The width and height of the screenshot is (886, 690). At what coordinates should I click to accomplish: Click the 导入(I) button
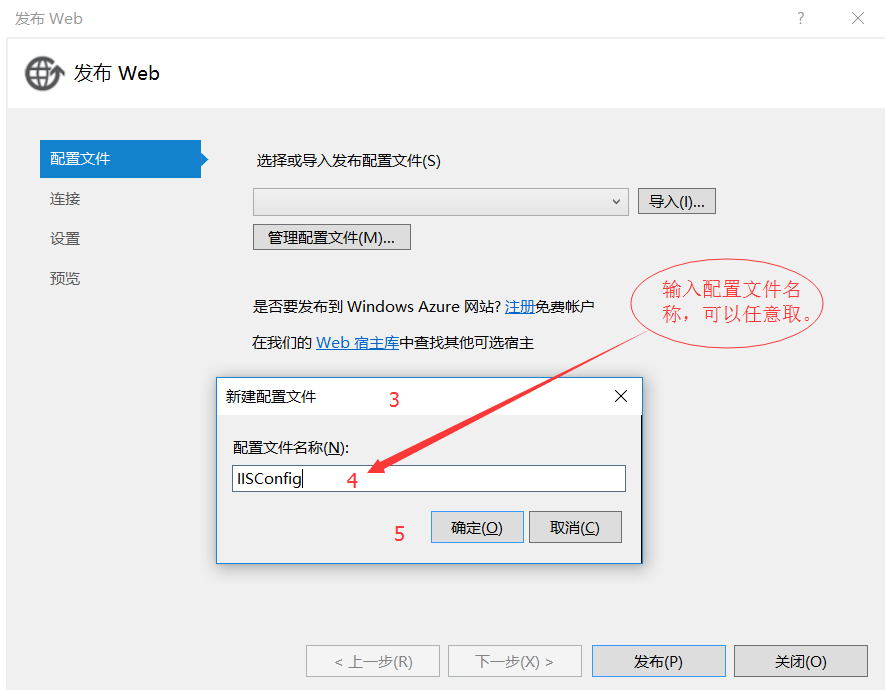(x=676, y=200)
